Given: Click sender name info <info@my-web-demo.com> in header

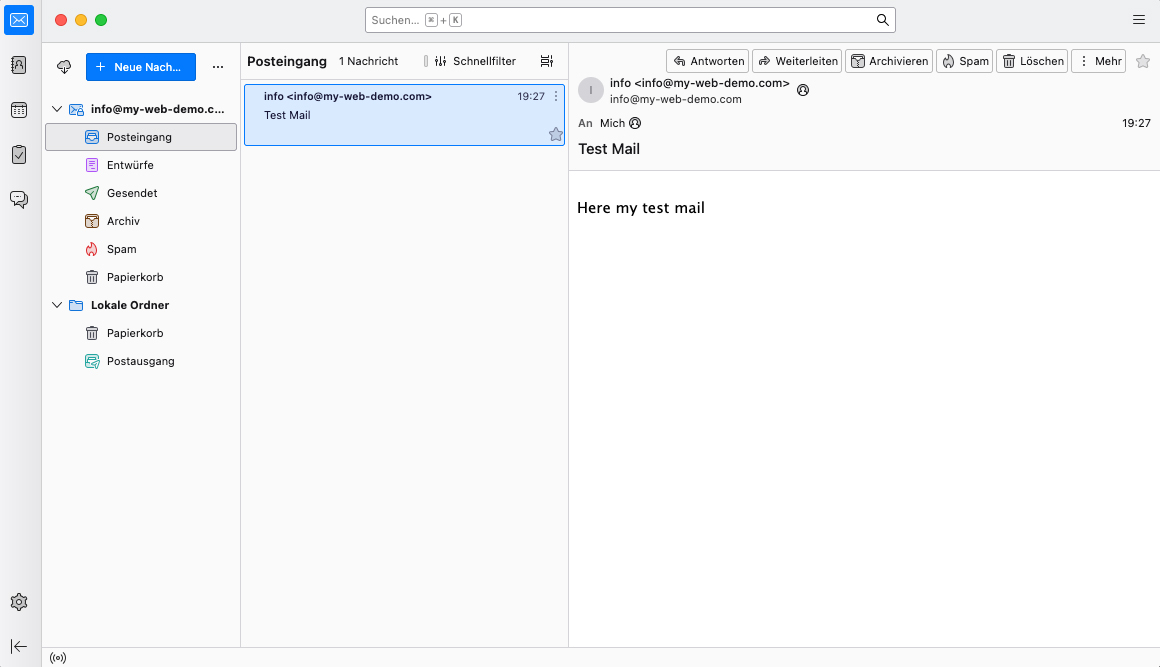Looking at the screenshot, I should click(x=700, y=84).
